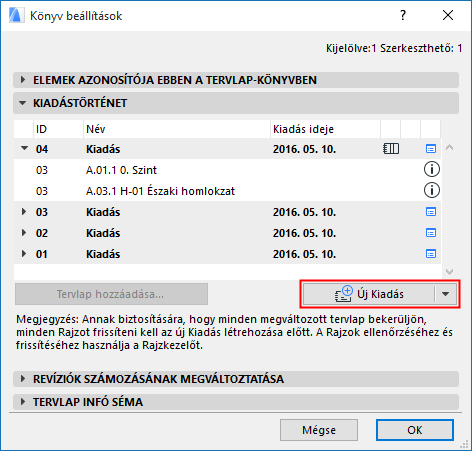Open issue details icon for row 01 Kiadás
Viewport: 472px width, 451px height.
pyautogui.click(x=431, y=254)
